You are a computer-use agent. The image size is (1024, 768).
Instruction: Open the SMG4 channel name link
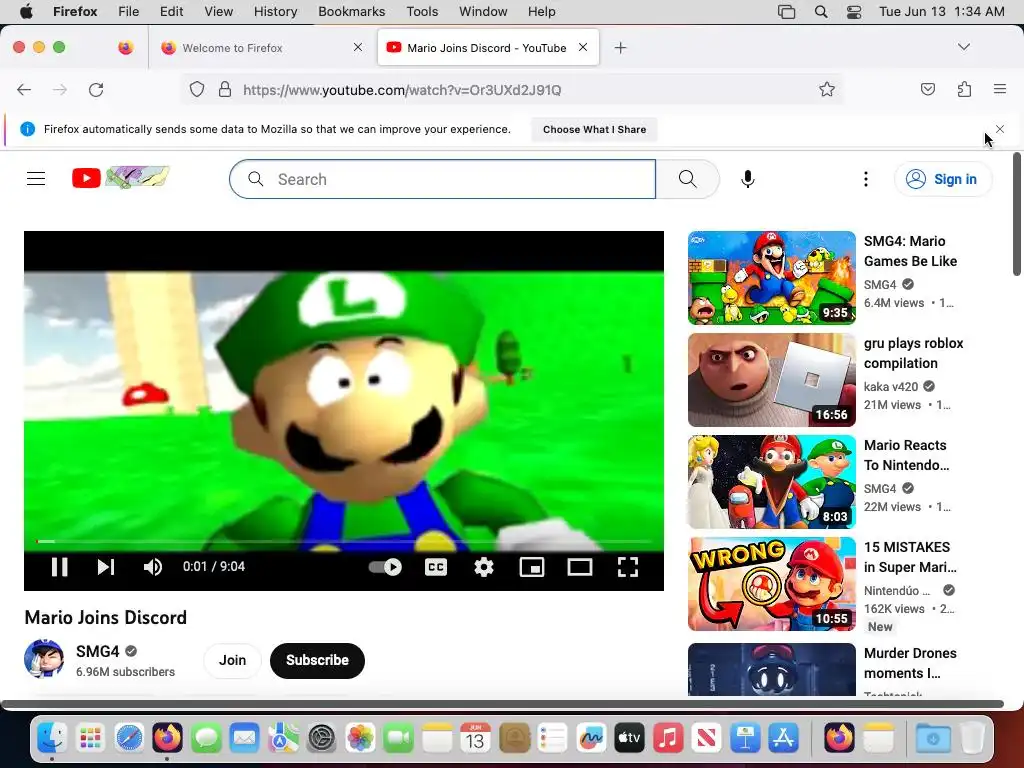(x=98, y=651)
